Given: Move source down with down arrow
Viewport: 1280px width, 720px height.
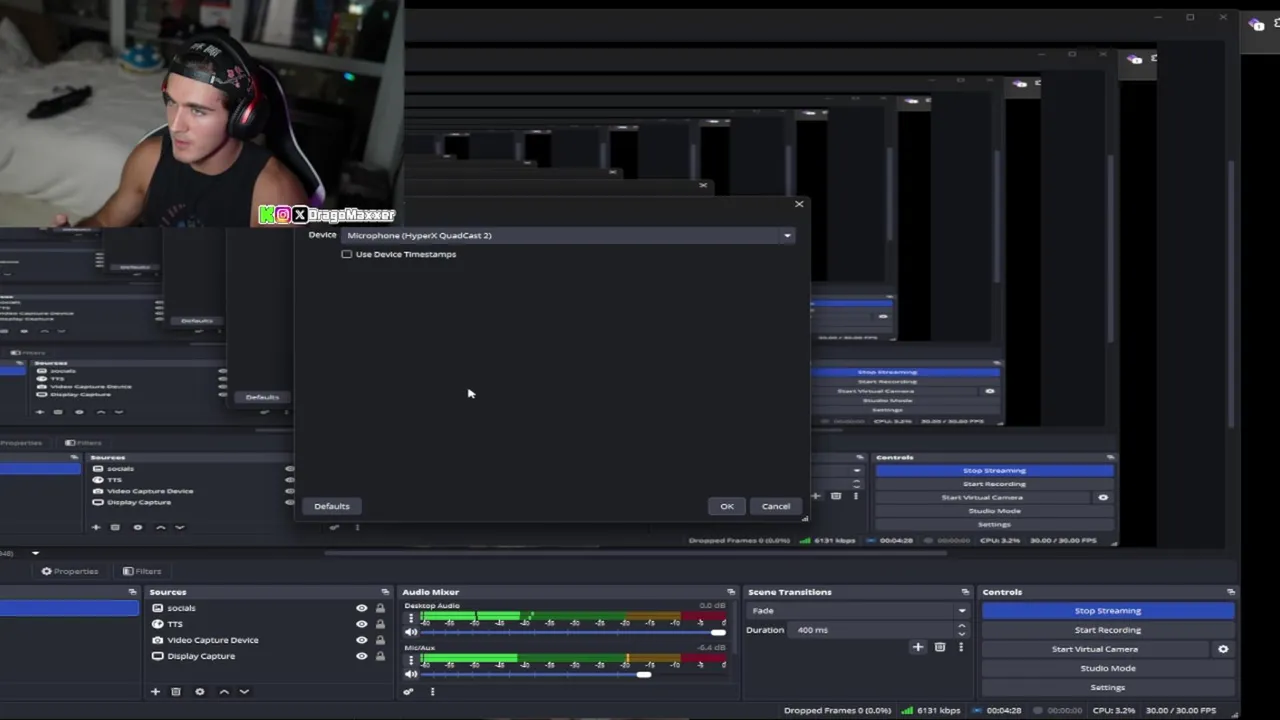Looking at the screenshot, I should 244,691.
